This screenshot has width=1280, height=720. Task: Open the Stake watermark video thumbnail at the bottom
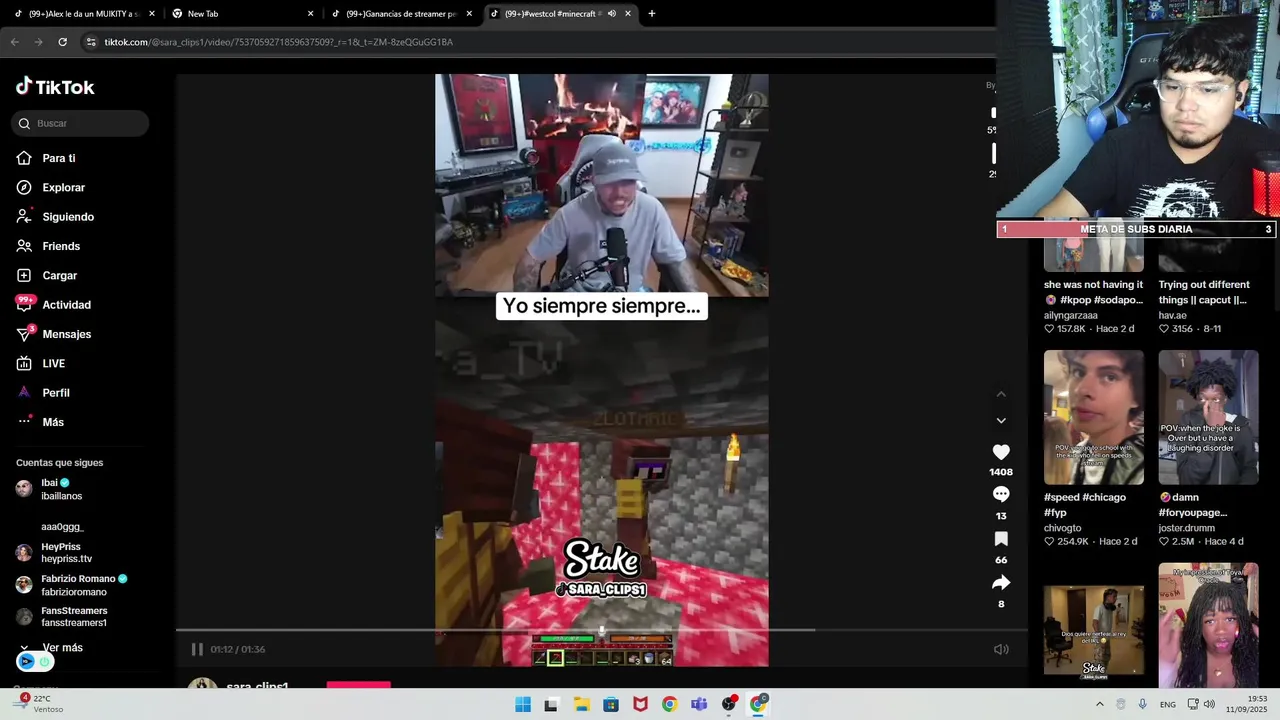pyautogui.click(x=1093, y=632)
